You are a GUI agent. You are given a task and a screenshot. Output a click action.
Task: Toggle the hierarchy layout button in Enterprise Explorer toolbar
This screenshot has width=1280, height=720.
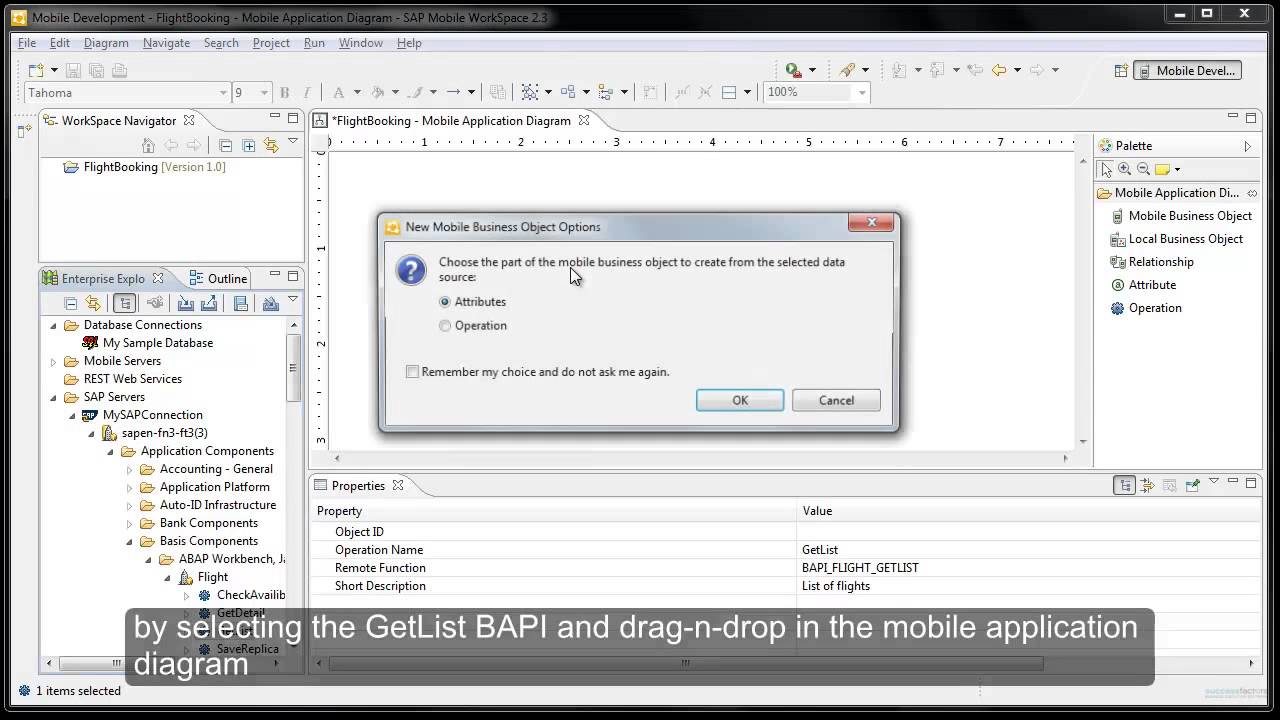tap(124, 303)
